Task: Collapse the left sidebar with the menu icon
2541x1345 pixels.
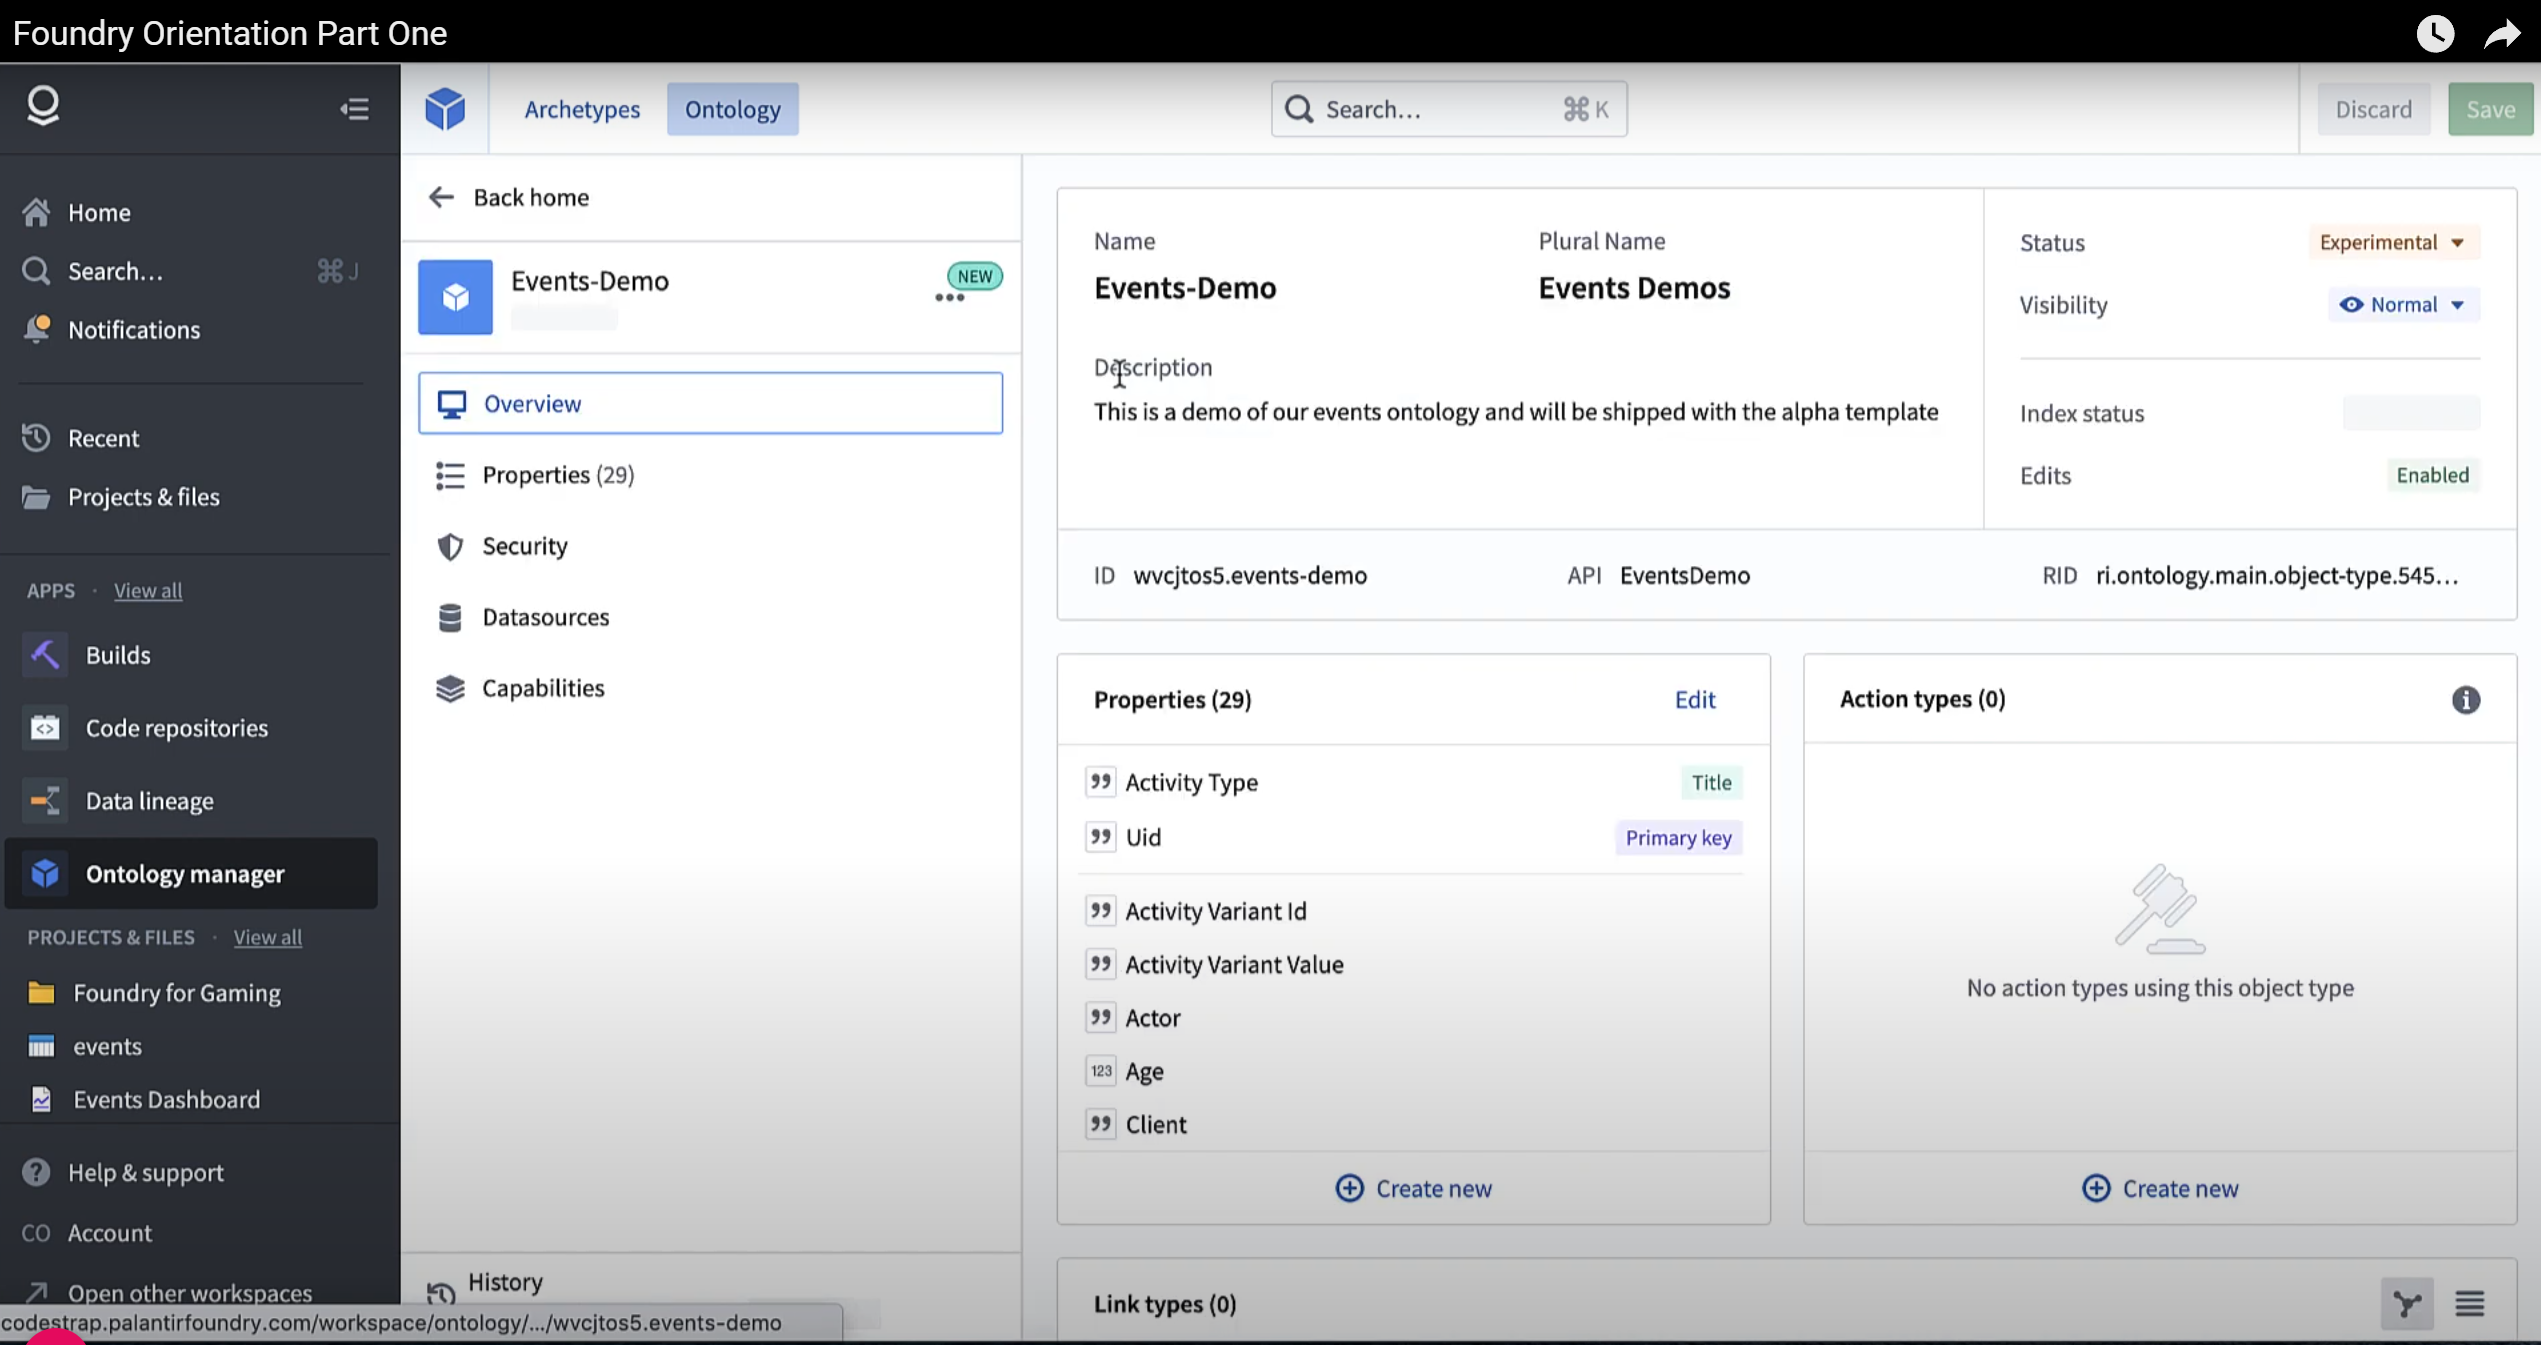Action: (354, 109)
